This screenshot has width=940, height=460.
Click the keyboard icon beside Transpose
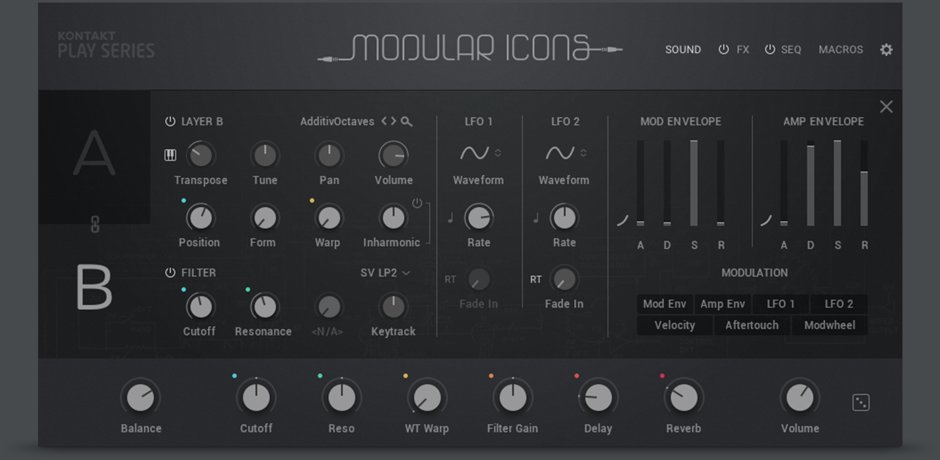[170, 155]
